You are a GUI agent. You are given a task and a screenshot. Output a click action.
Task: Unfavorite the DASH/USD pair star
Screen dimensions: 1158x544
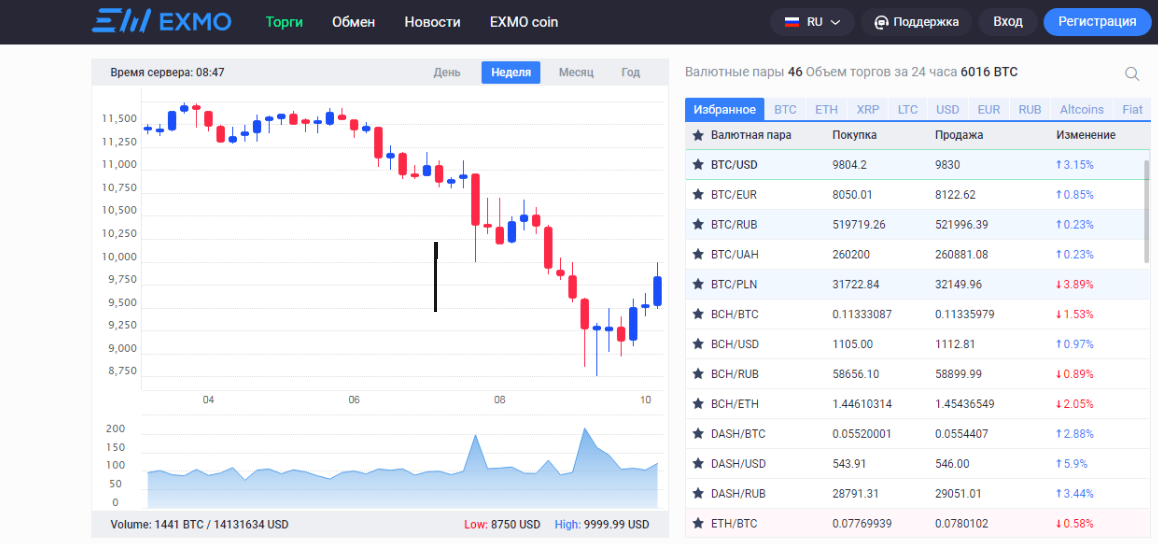tap(699, 464)
